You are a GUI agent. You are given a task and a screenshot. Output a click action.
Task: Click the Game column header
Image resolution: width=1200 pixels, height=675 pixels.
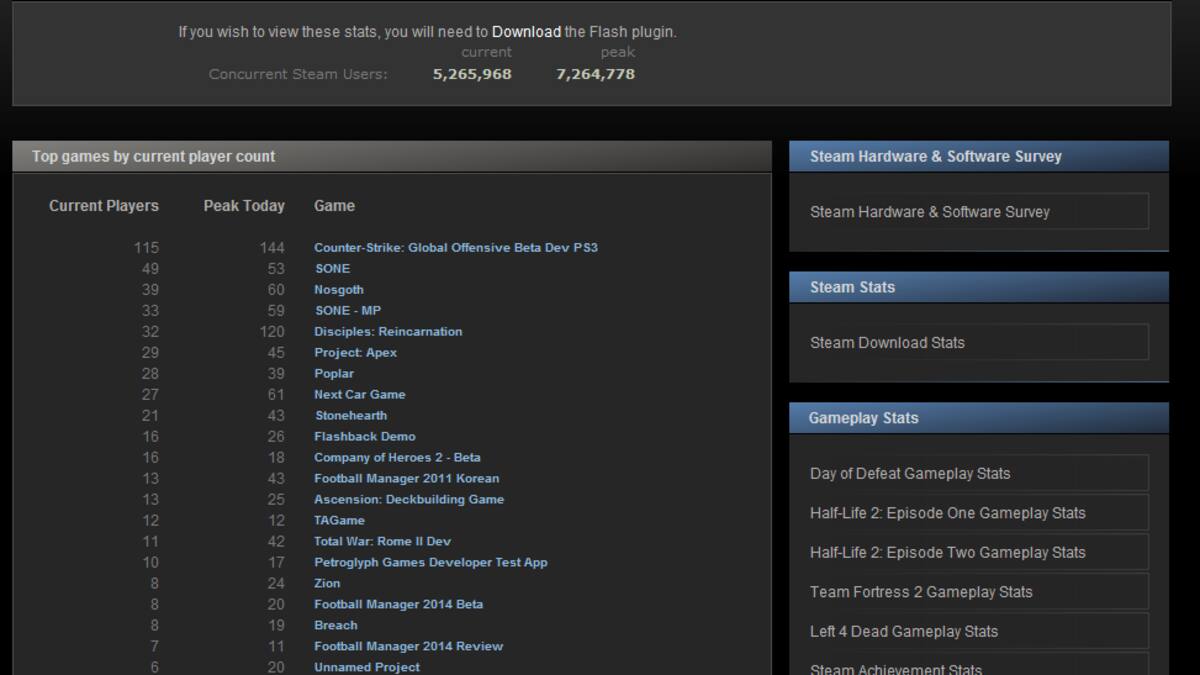334,206
